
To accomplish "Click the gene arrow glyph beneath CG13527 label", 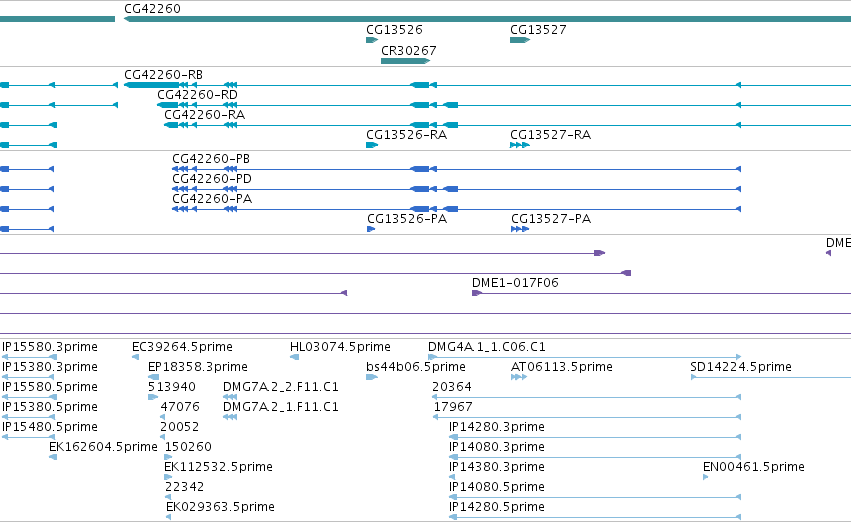I will pos(520,40).
